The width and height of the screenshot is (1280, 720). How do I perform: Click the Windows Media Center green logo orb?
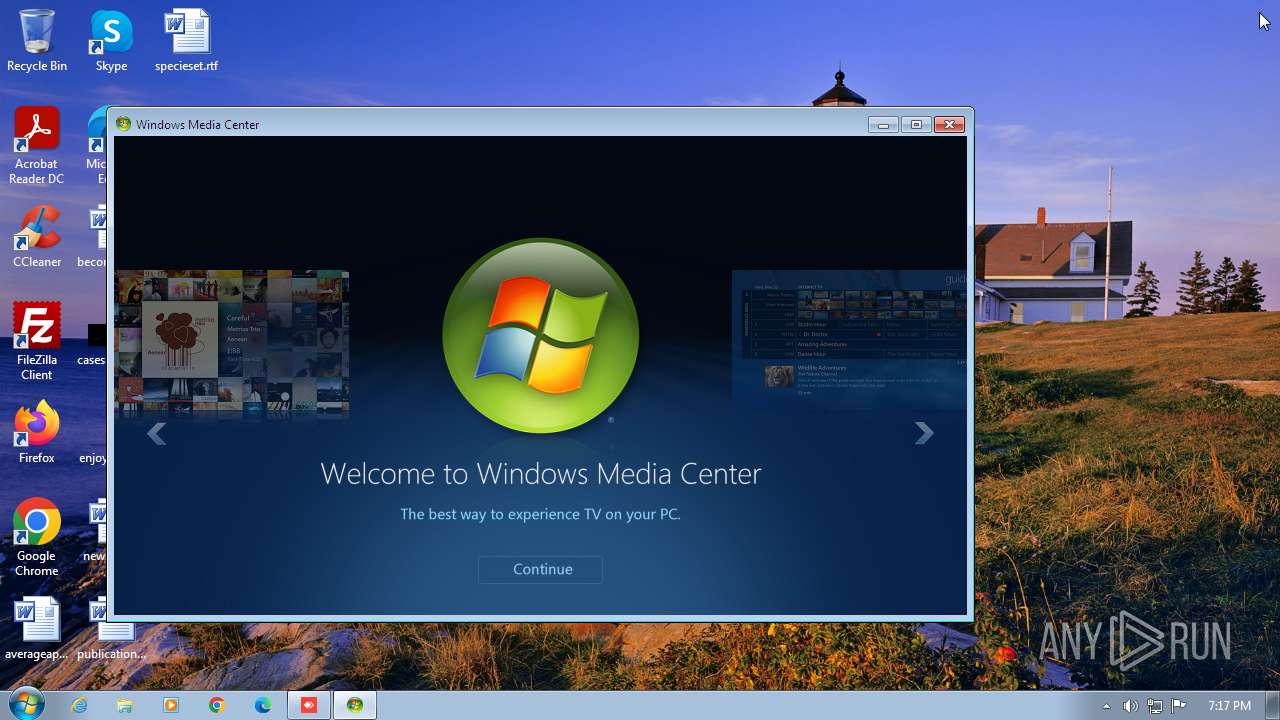[x=540, y=336]
